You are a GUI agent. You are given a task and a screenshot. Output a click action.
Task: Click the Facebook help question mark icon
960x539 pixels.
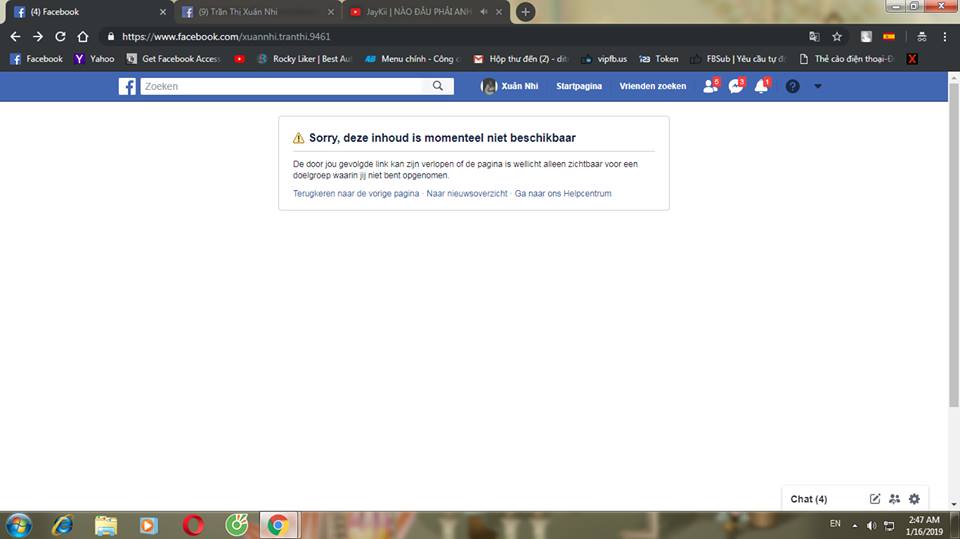pos(792,87)
